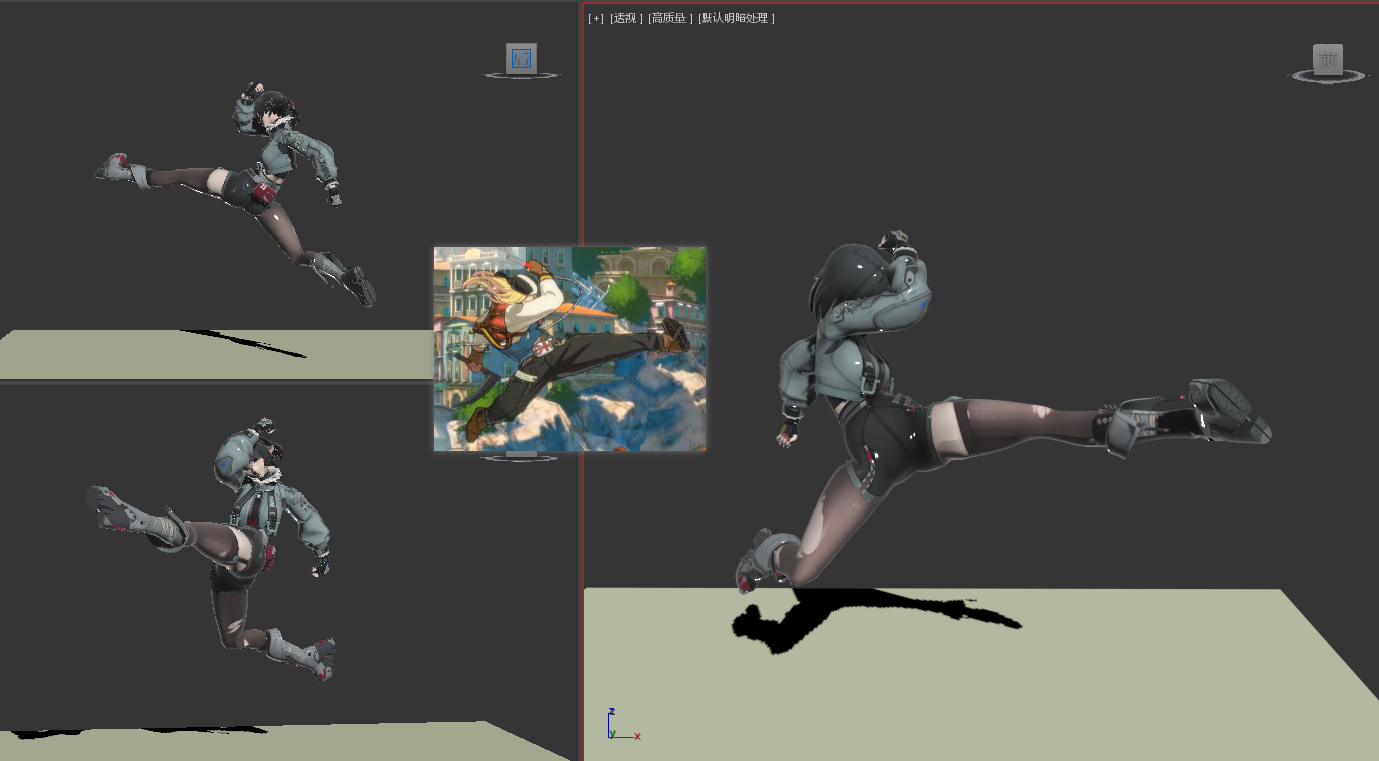Open the [+] viewport general menu
1379x761 pixels.
coord(596,18)
